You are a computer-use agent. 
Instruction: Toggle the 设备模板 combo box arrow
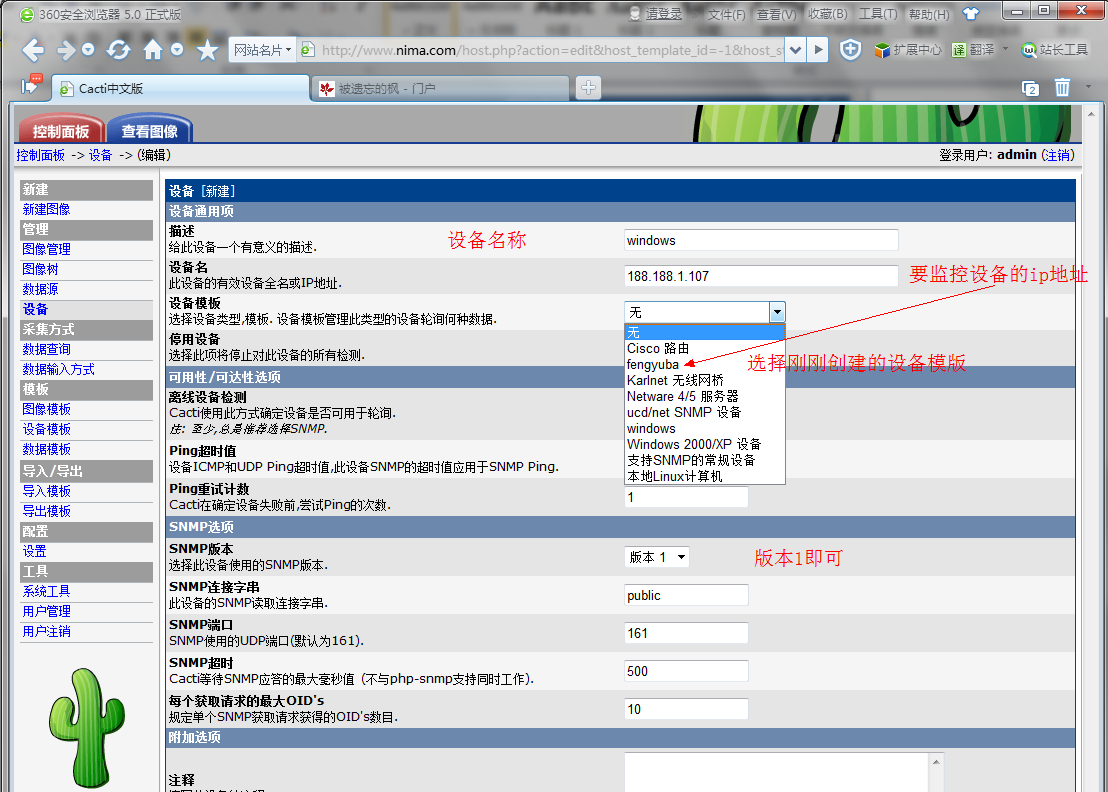[777, 312]
